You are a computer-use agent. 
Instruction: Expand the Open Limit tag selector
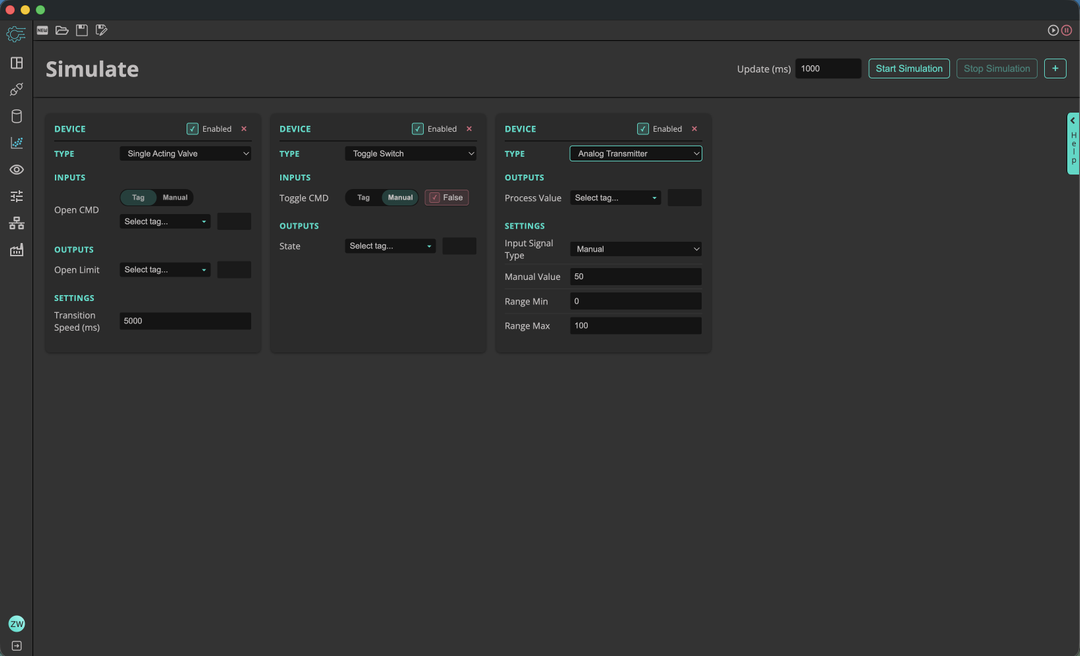tap(165, 270)
